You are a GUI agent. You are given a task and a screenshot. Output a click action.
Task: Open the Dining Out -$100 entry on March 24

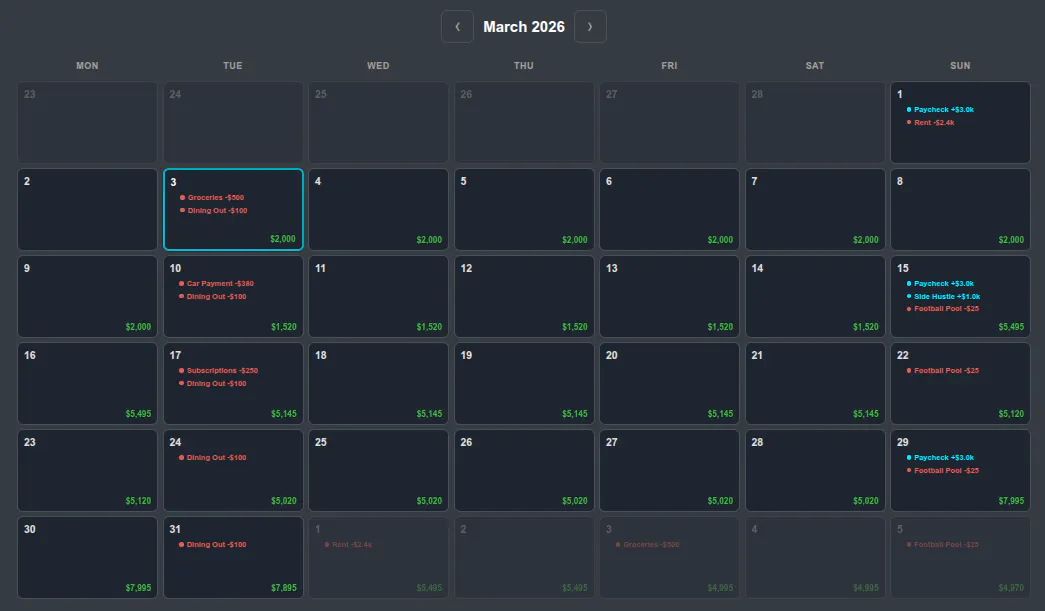213,458
